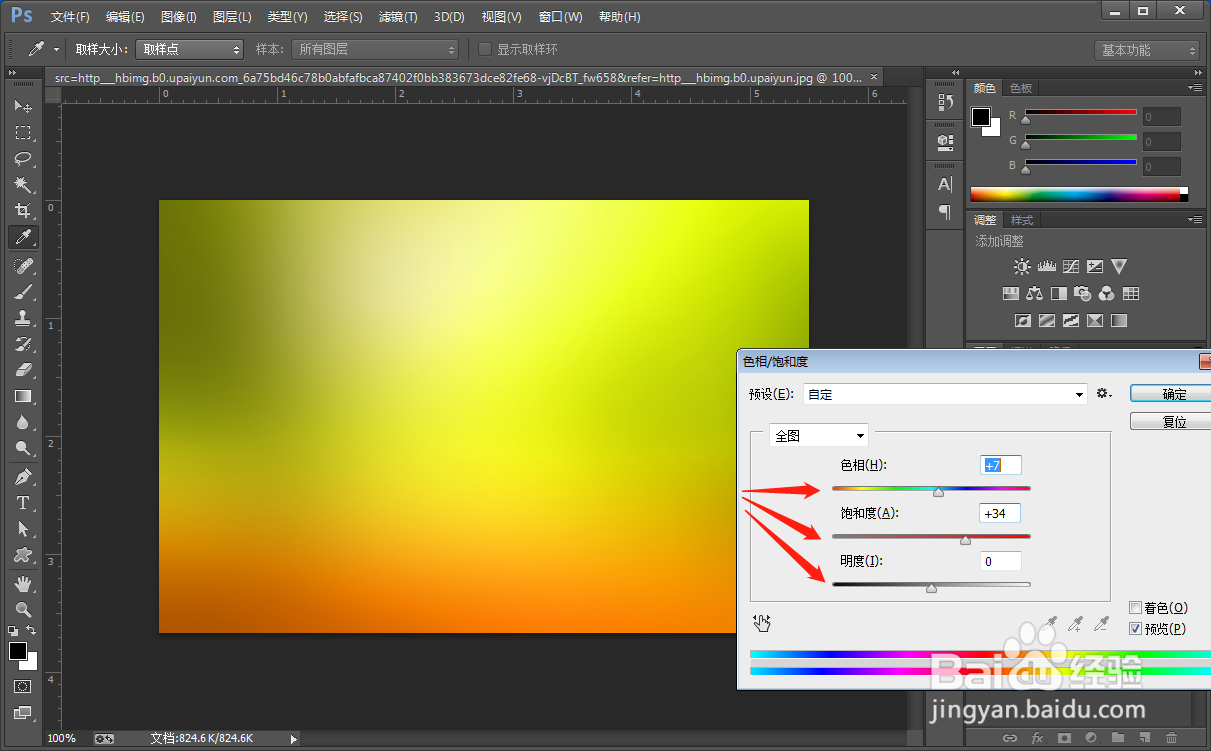
Task: Toggle the 显示取样环 checkbox
Action: click(x=485, y=49)
